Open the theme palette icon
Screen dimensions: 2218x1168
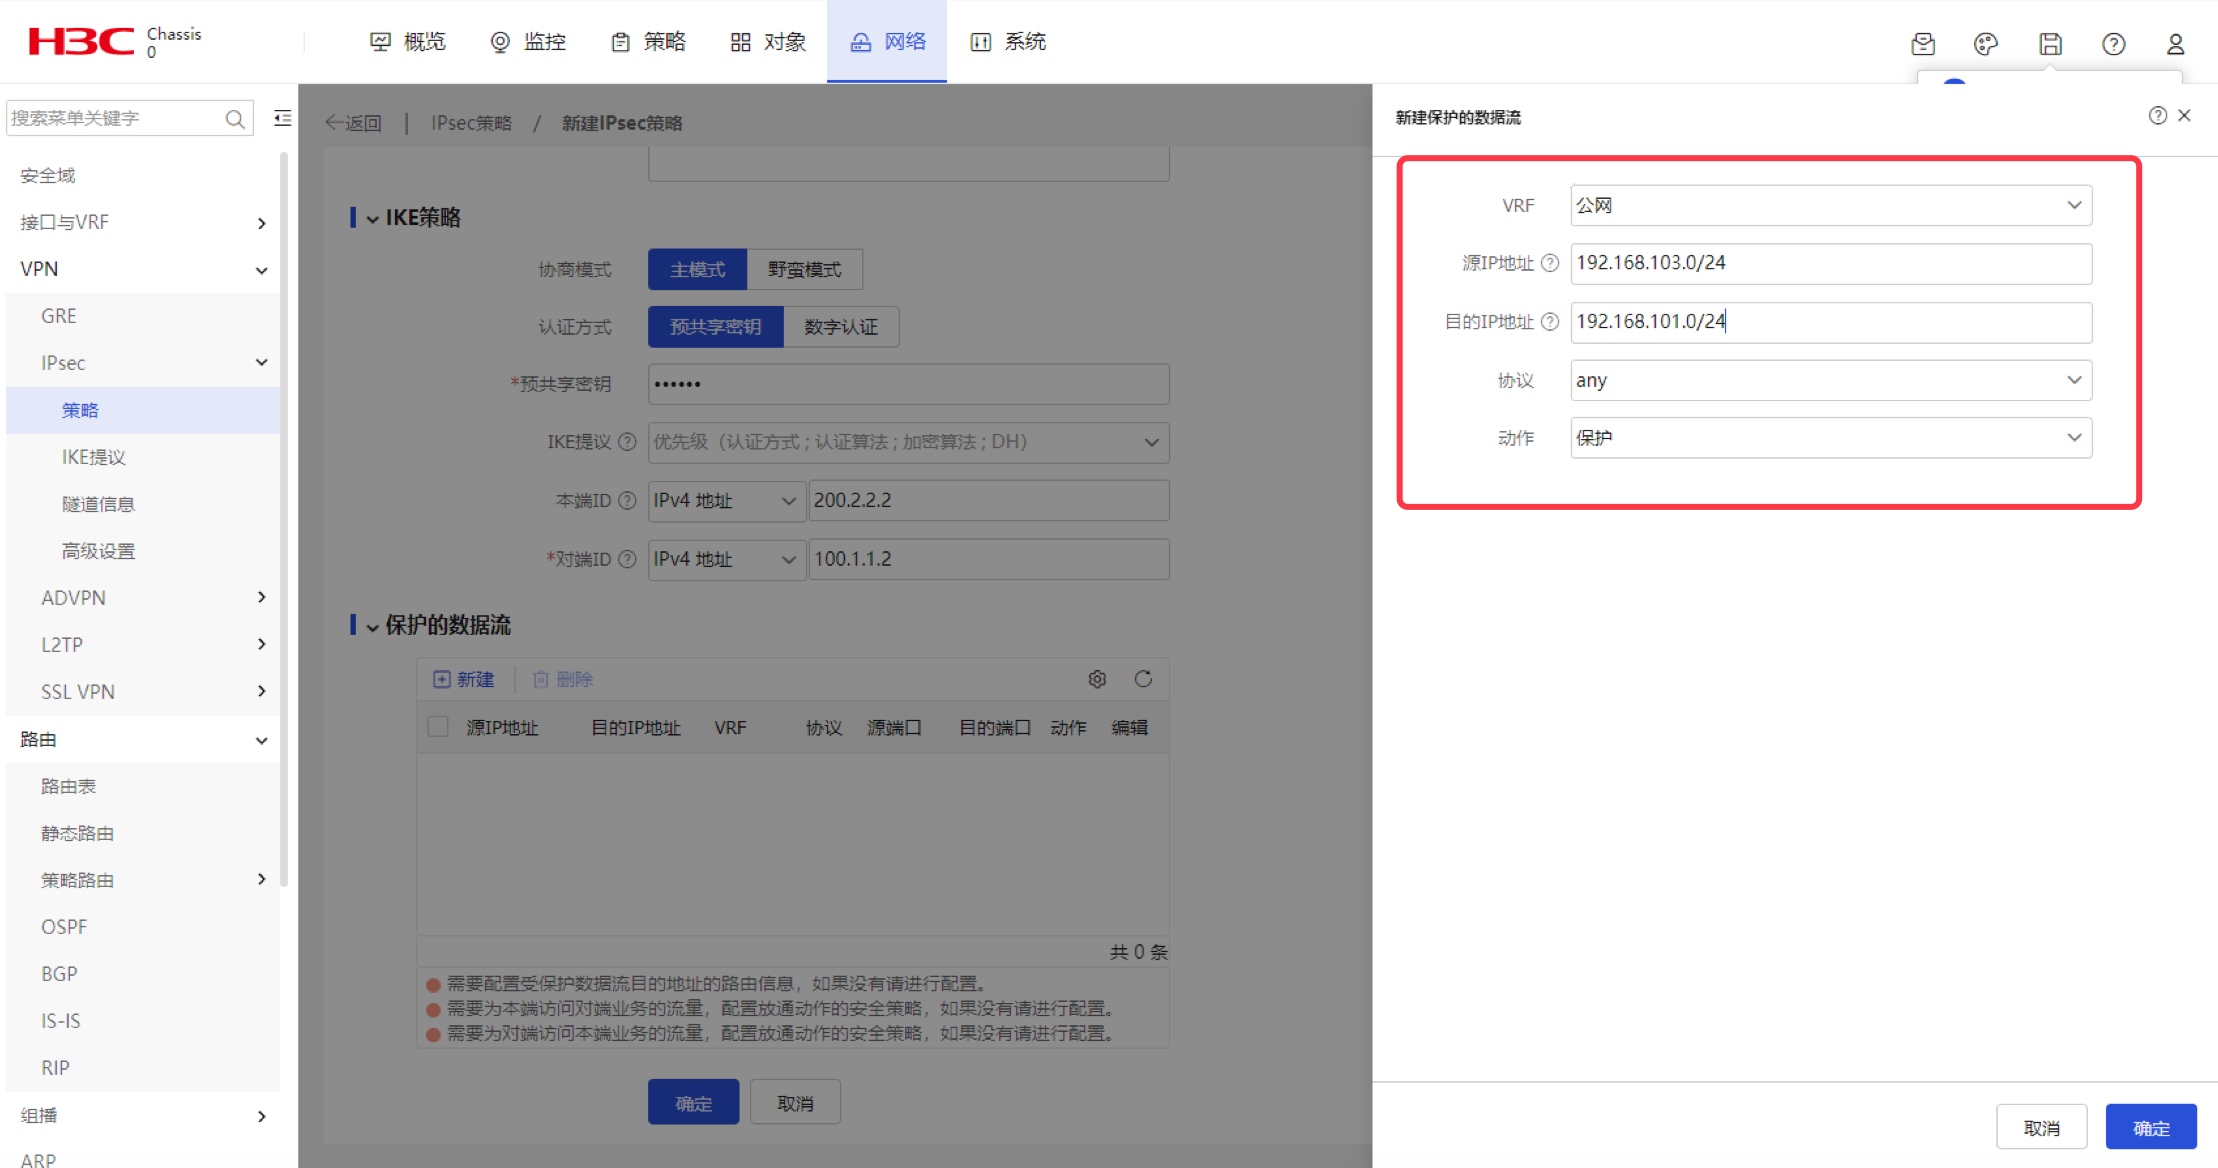pos(1986,44)
